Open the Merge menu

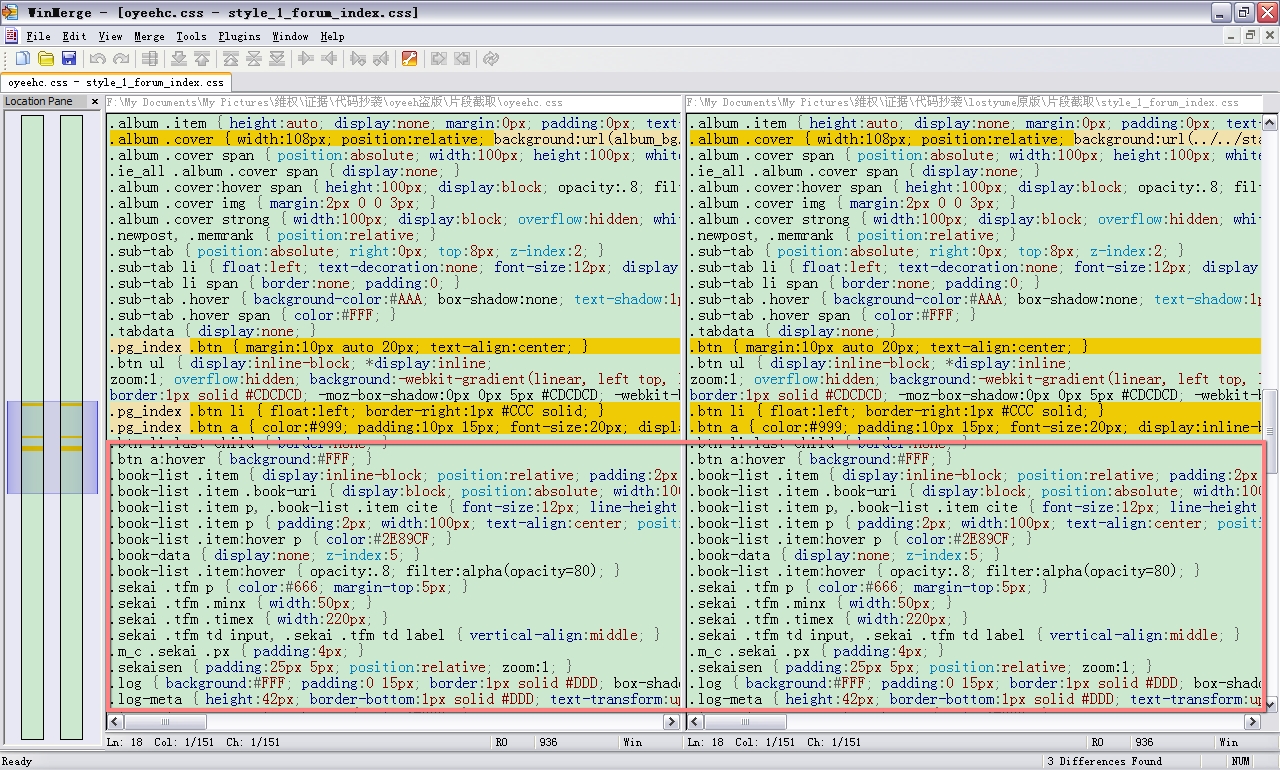click(x=149, y=36)
